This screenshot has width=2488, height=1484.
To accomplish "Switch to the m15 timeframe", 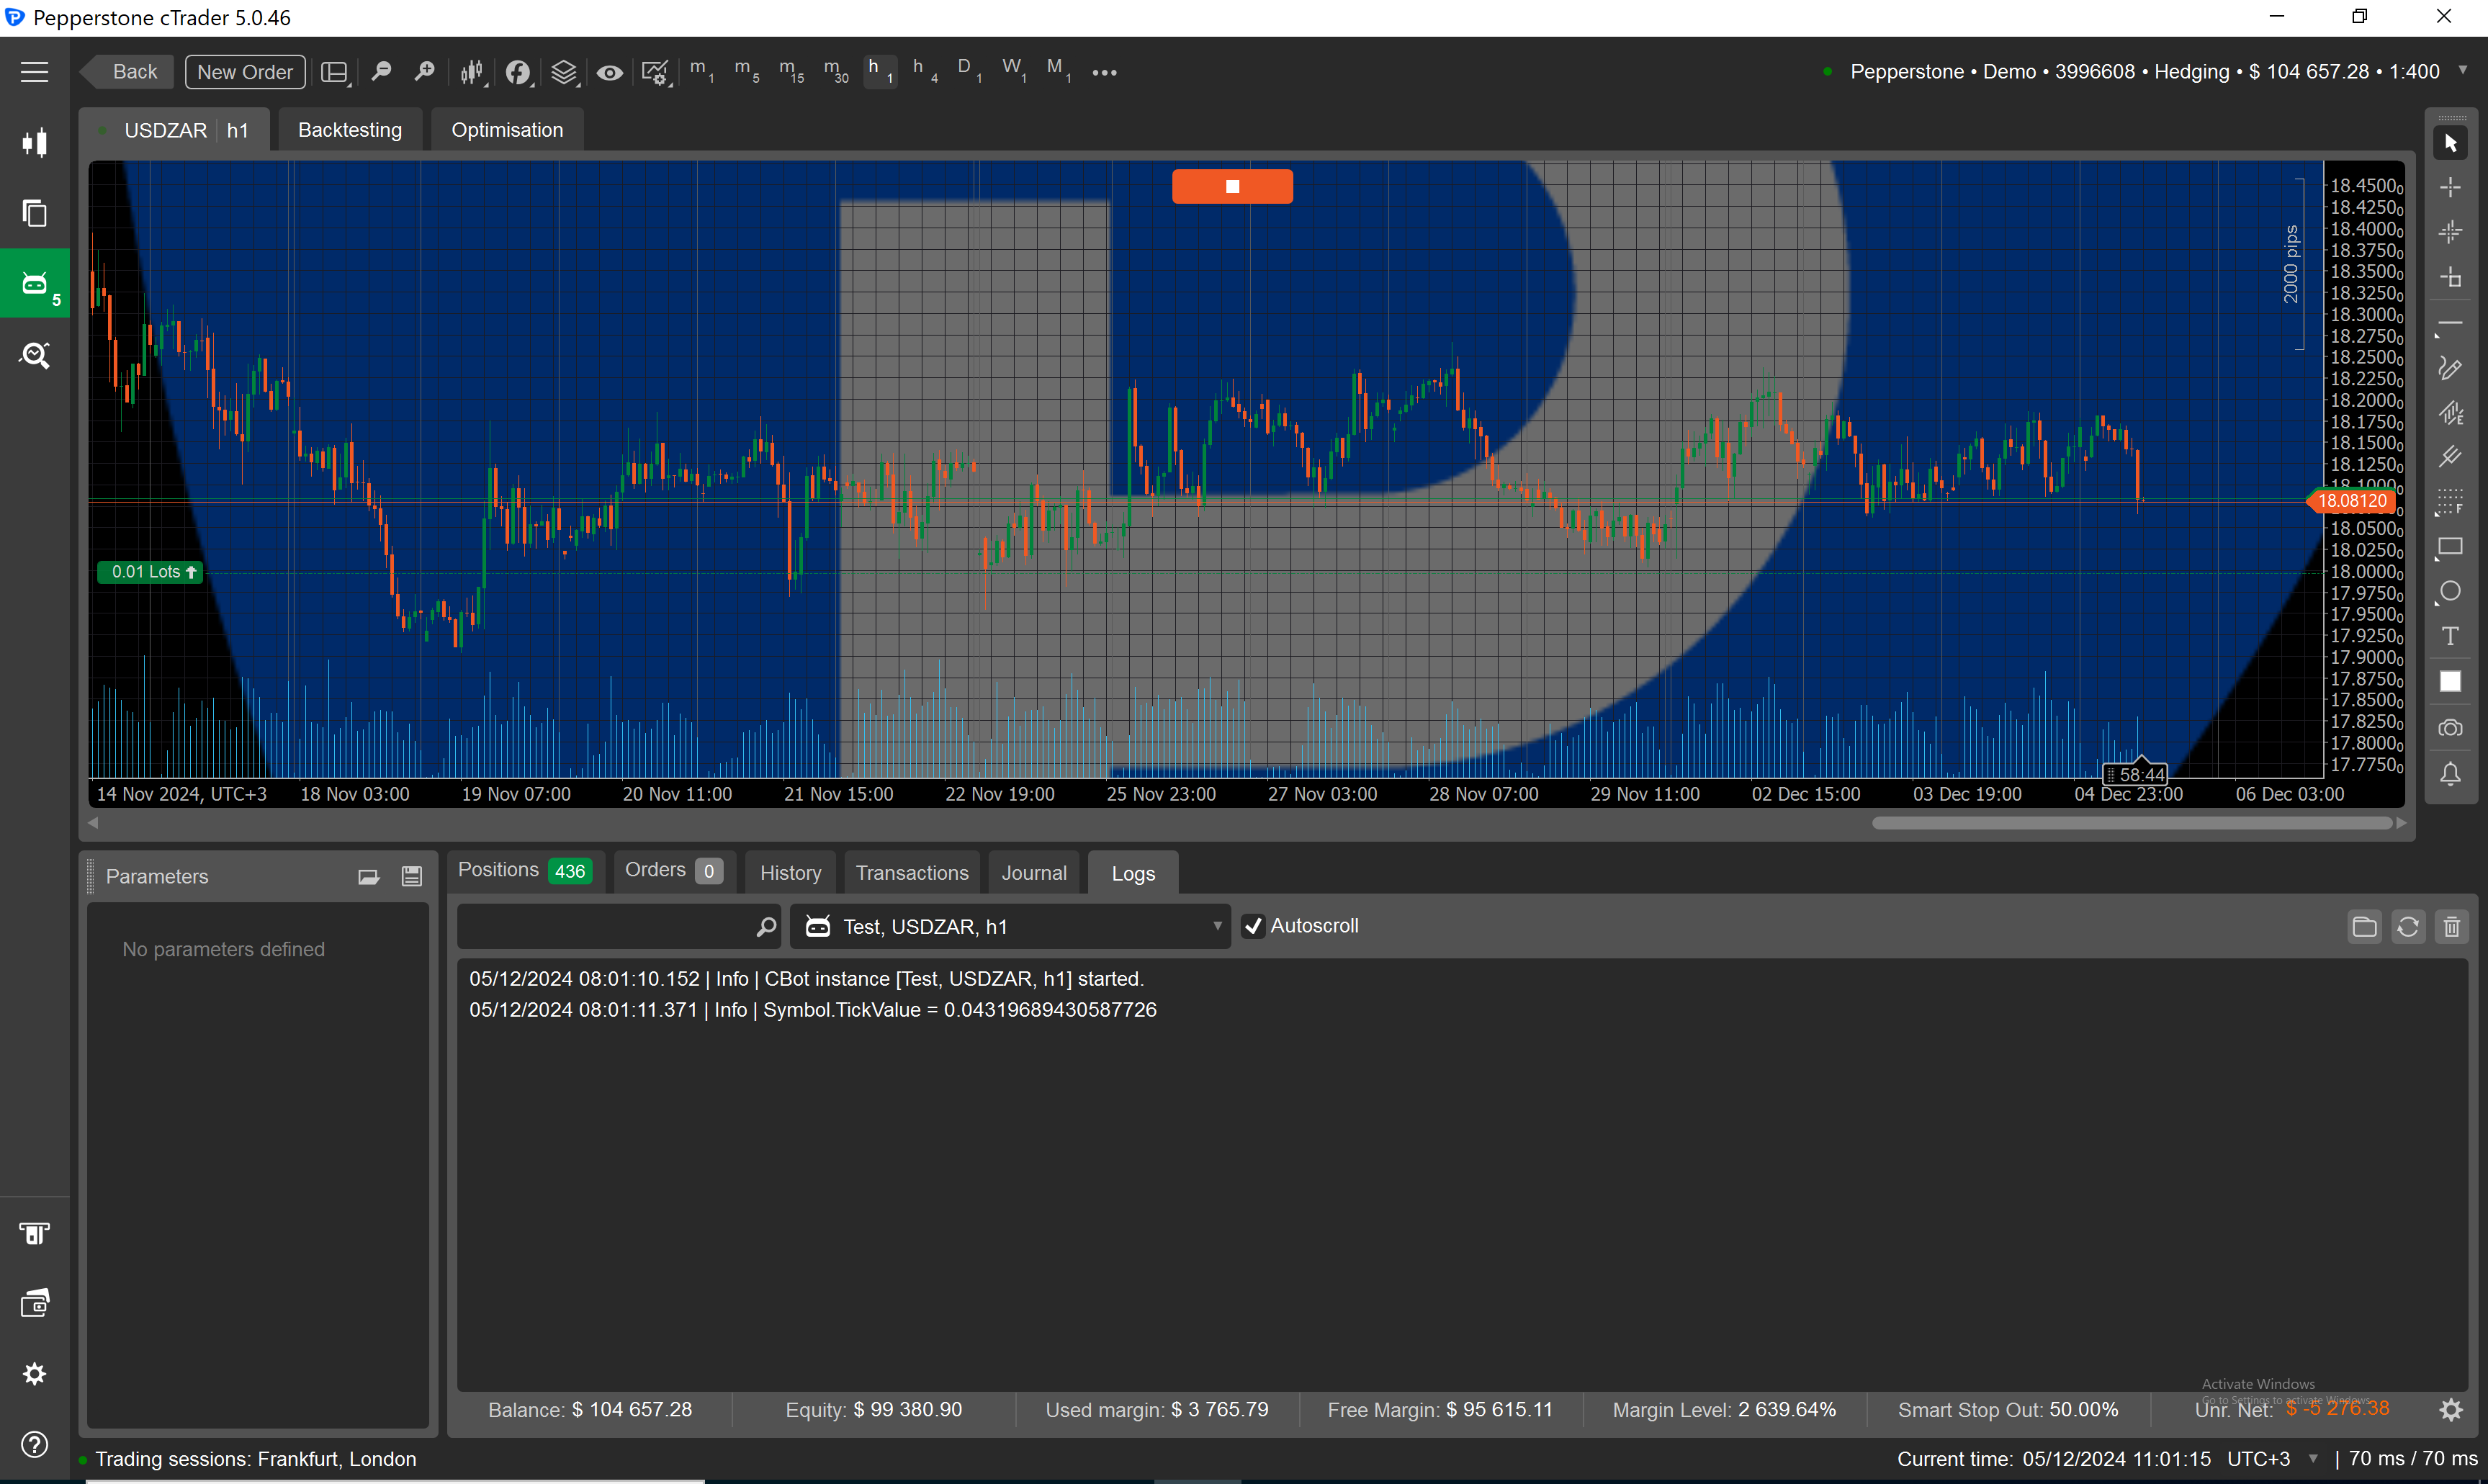I will pos(791,70).
